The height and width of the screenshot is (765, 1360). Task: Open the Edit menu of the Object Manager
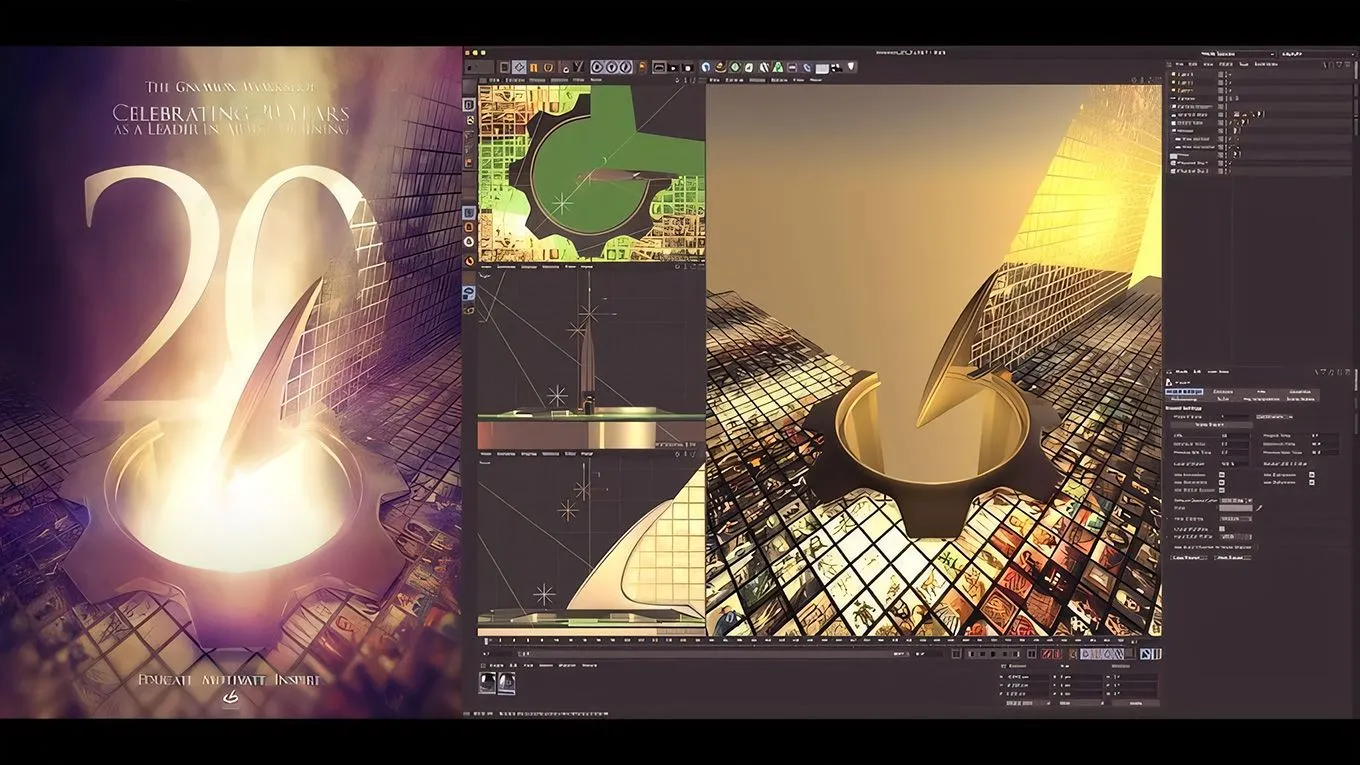click(1191, 65)
